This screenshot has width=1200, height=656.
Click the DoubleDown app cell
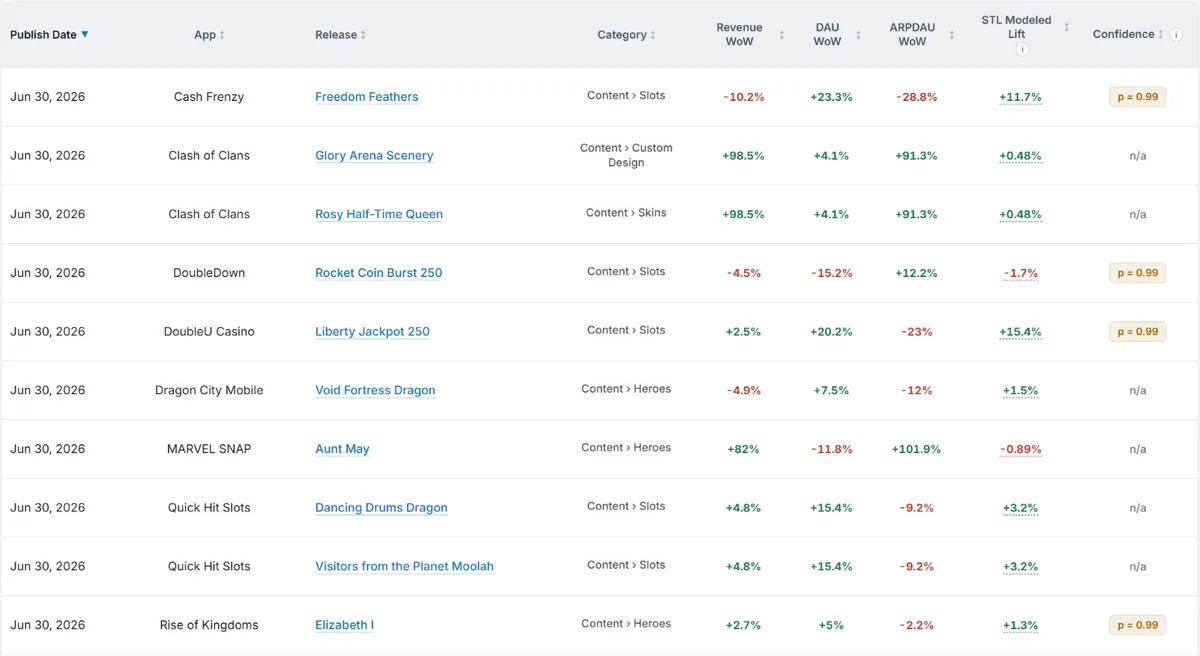pos(209,273)
